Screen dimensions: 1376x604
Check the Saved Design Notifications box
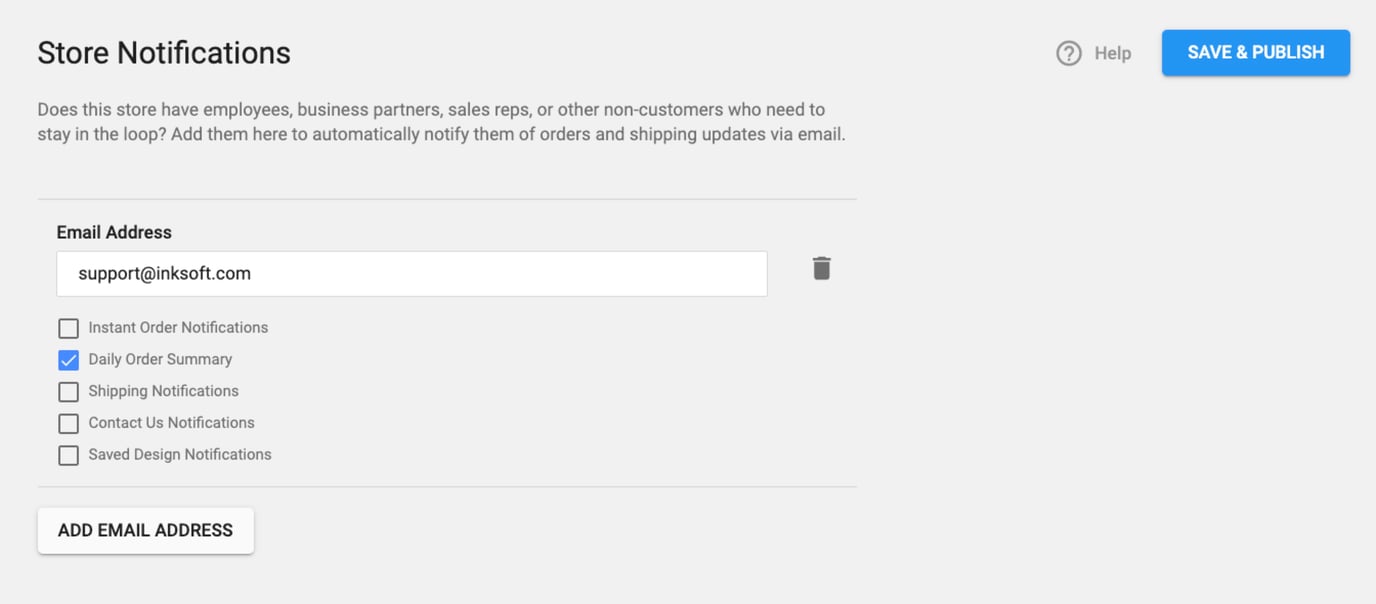[68, 455]
